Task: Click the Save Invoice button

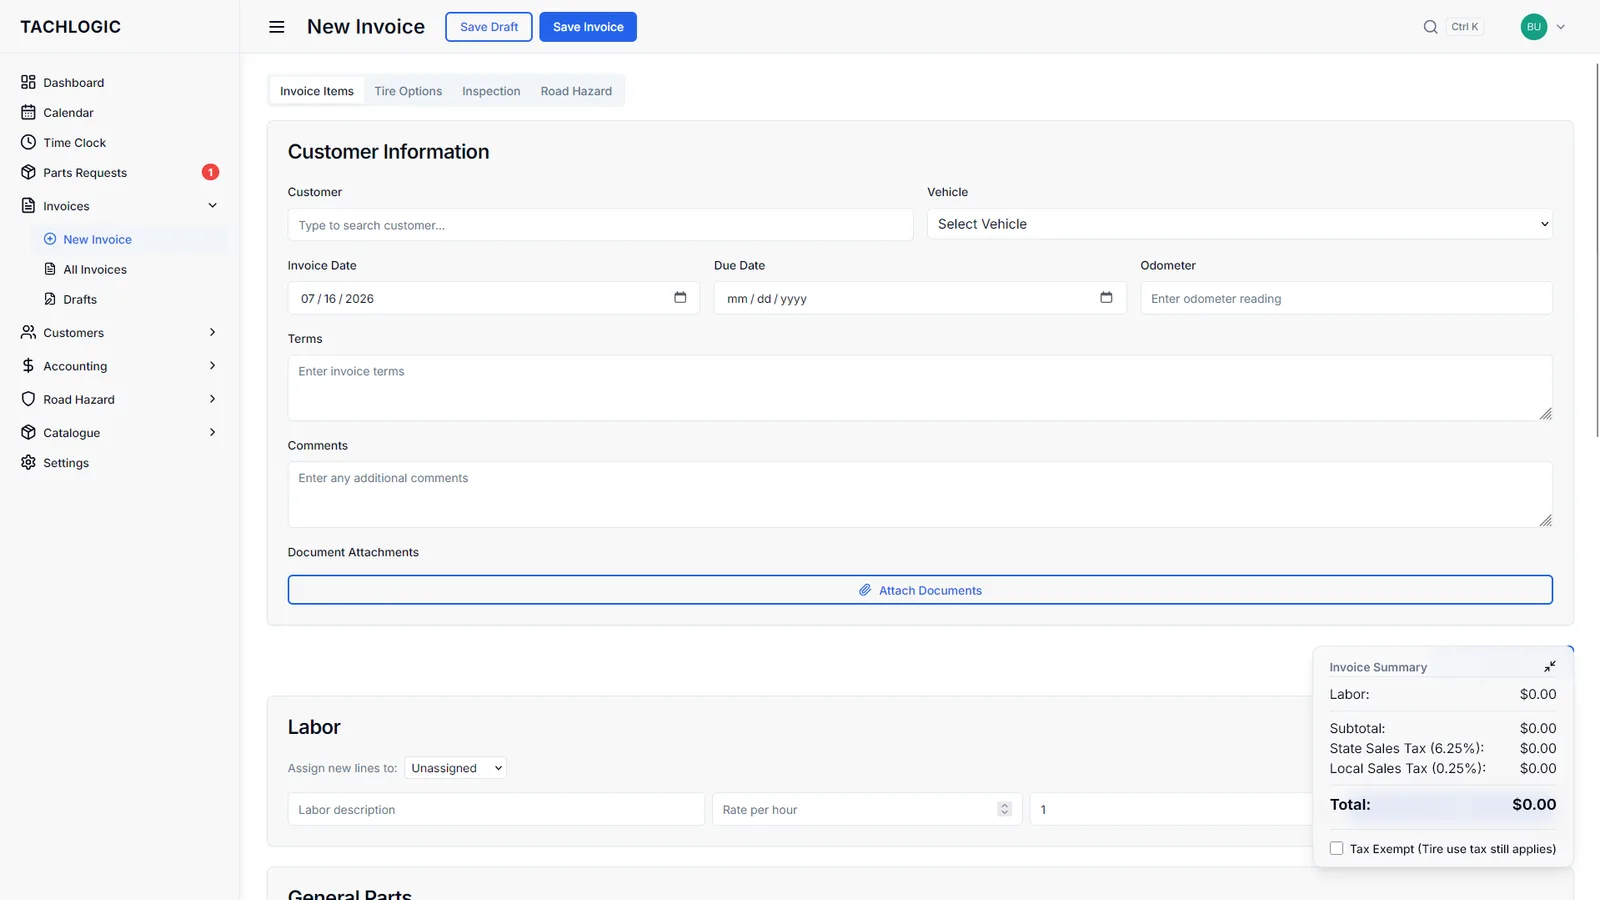Action: pos(588,27)
